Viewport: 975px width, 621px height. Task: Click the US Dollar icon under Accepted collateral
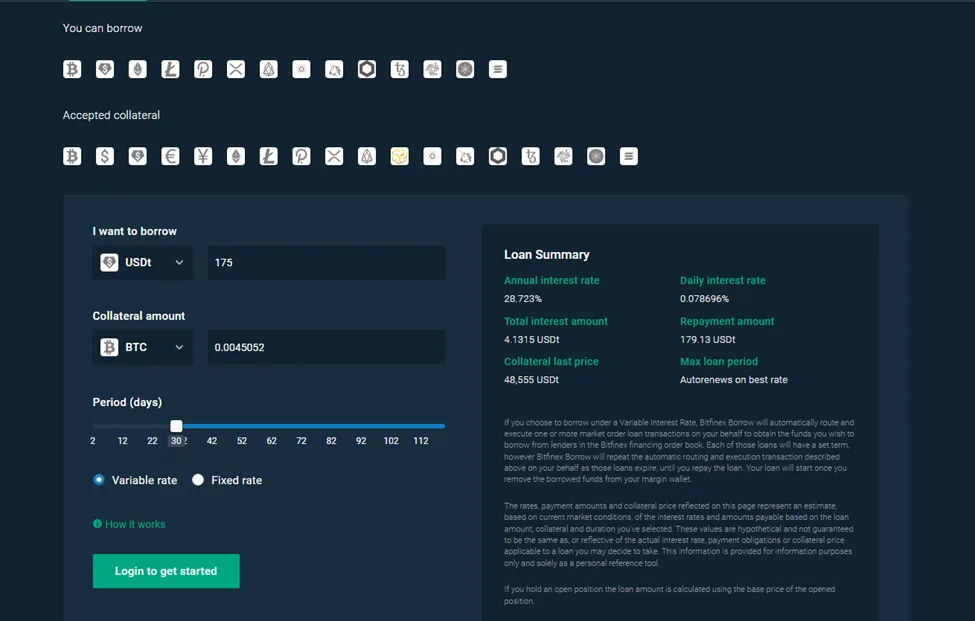tap(105, 156)
